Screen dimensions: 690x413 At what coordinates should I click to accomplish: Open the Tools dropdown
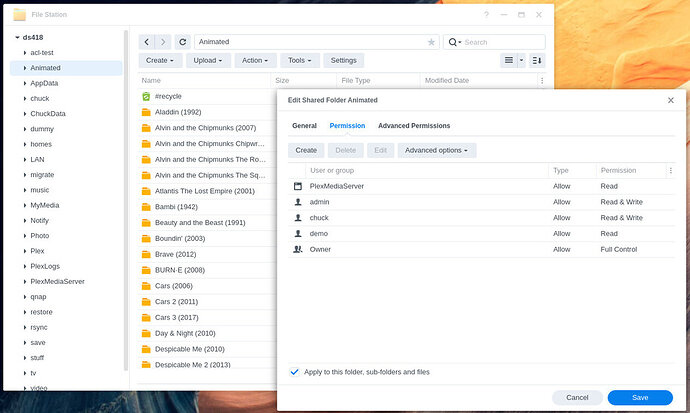point(300,60)
